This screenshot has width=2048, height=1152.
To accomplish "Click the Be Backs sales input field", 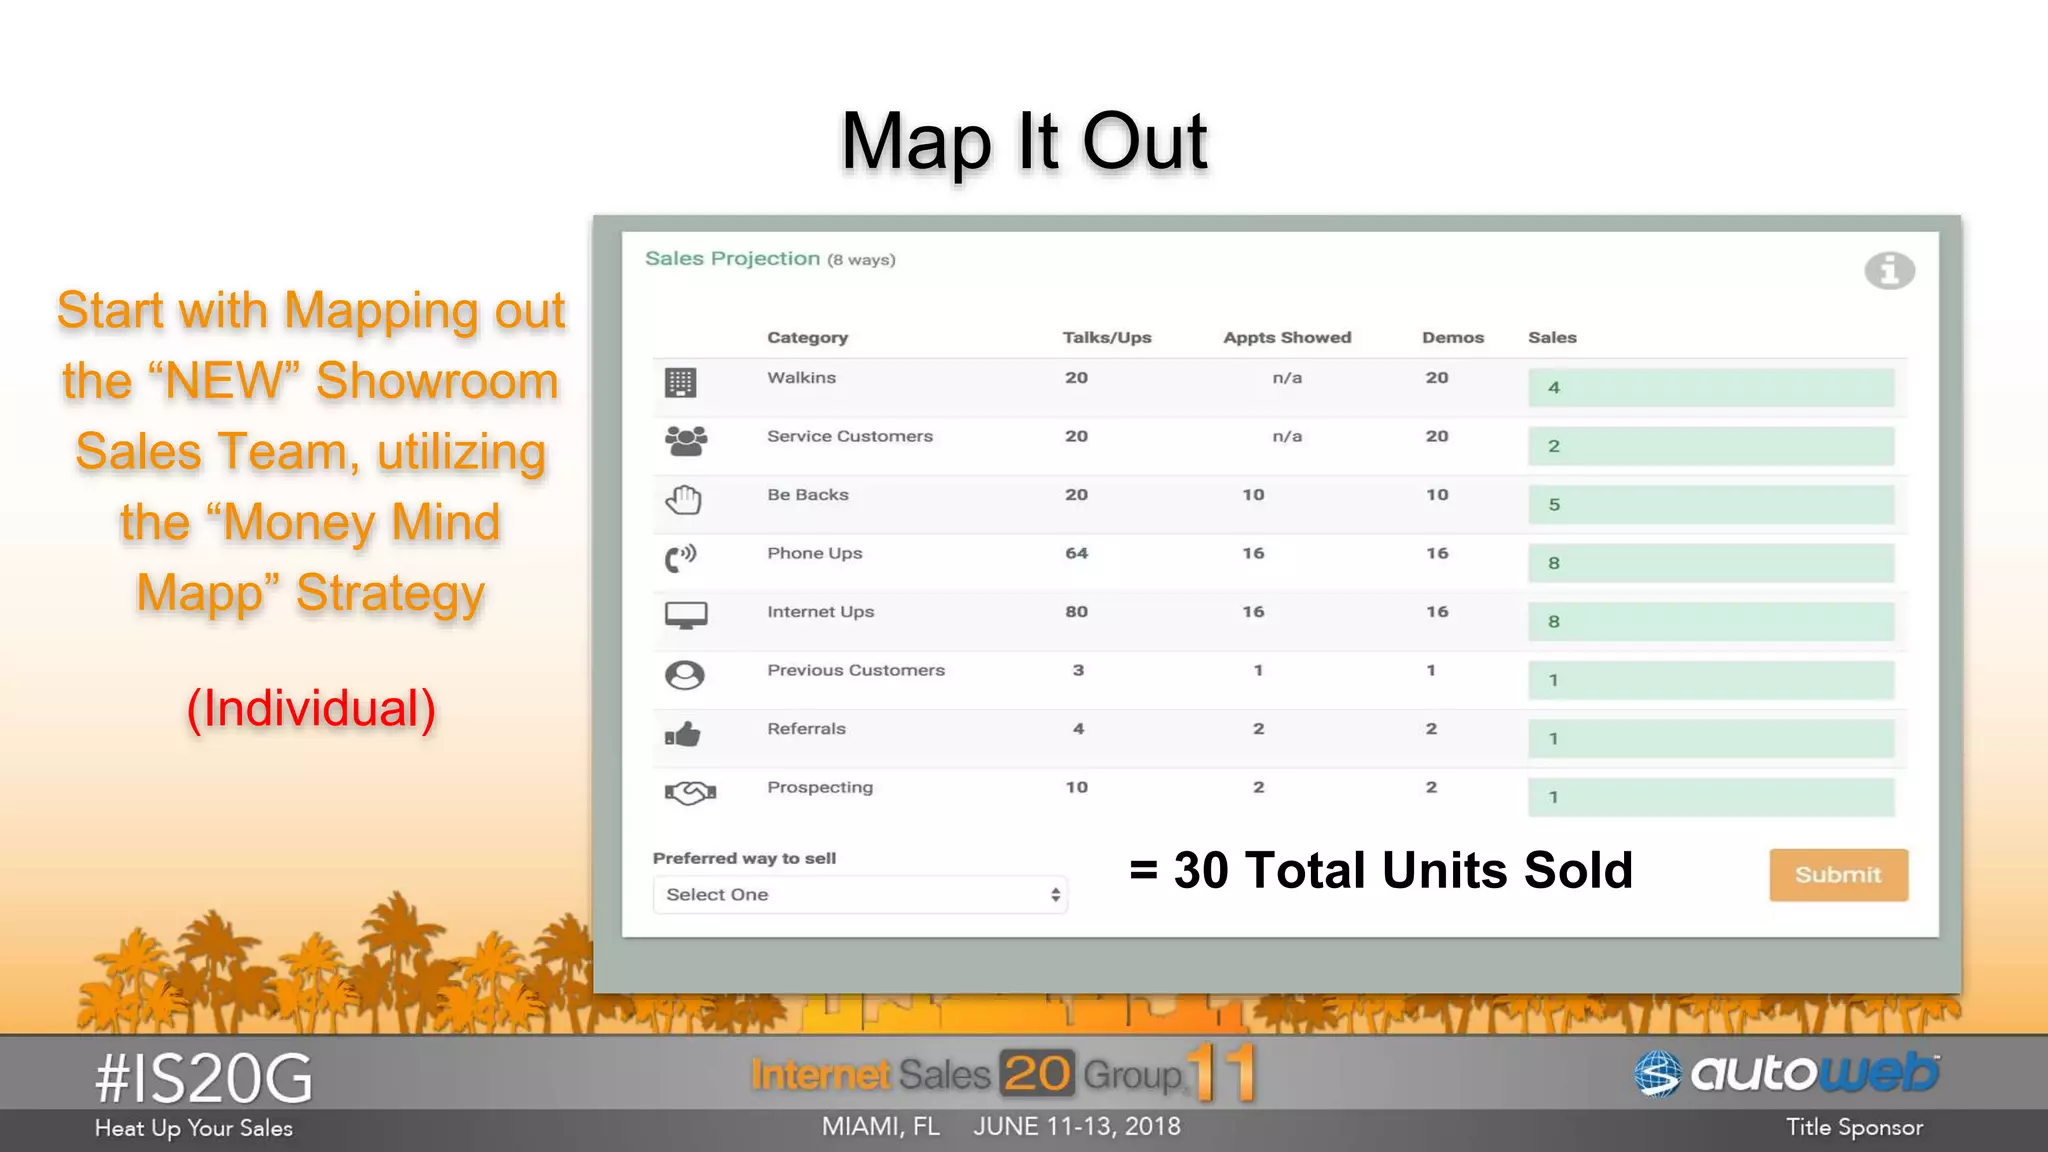I will tap(1711, 504).
